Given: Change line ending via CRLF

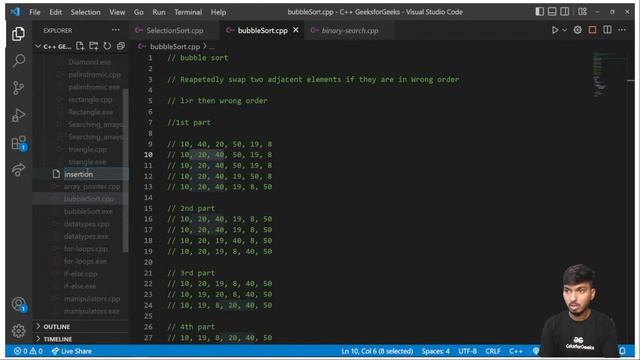Looking at the screenshot, I should (493, 351).
